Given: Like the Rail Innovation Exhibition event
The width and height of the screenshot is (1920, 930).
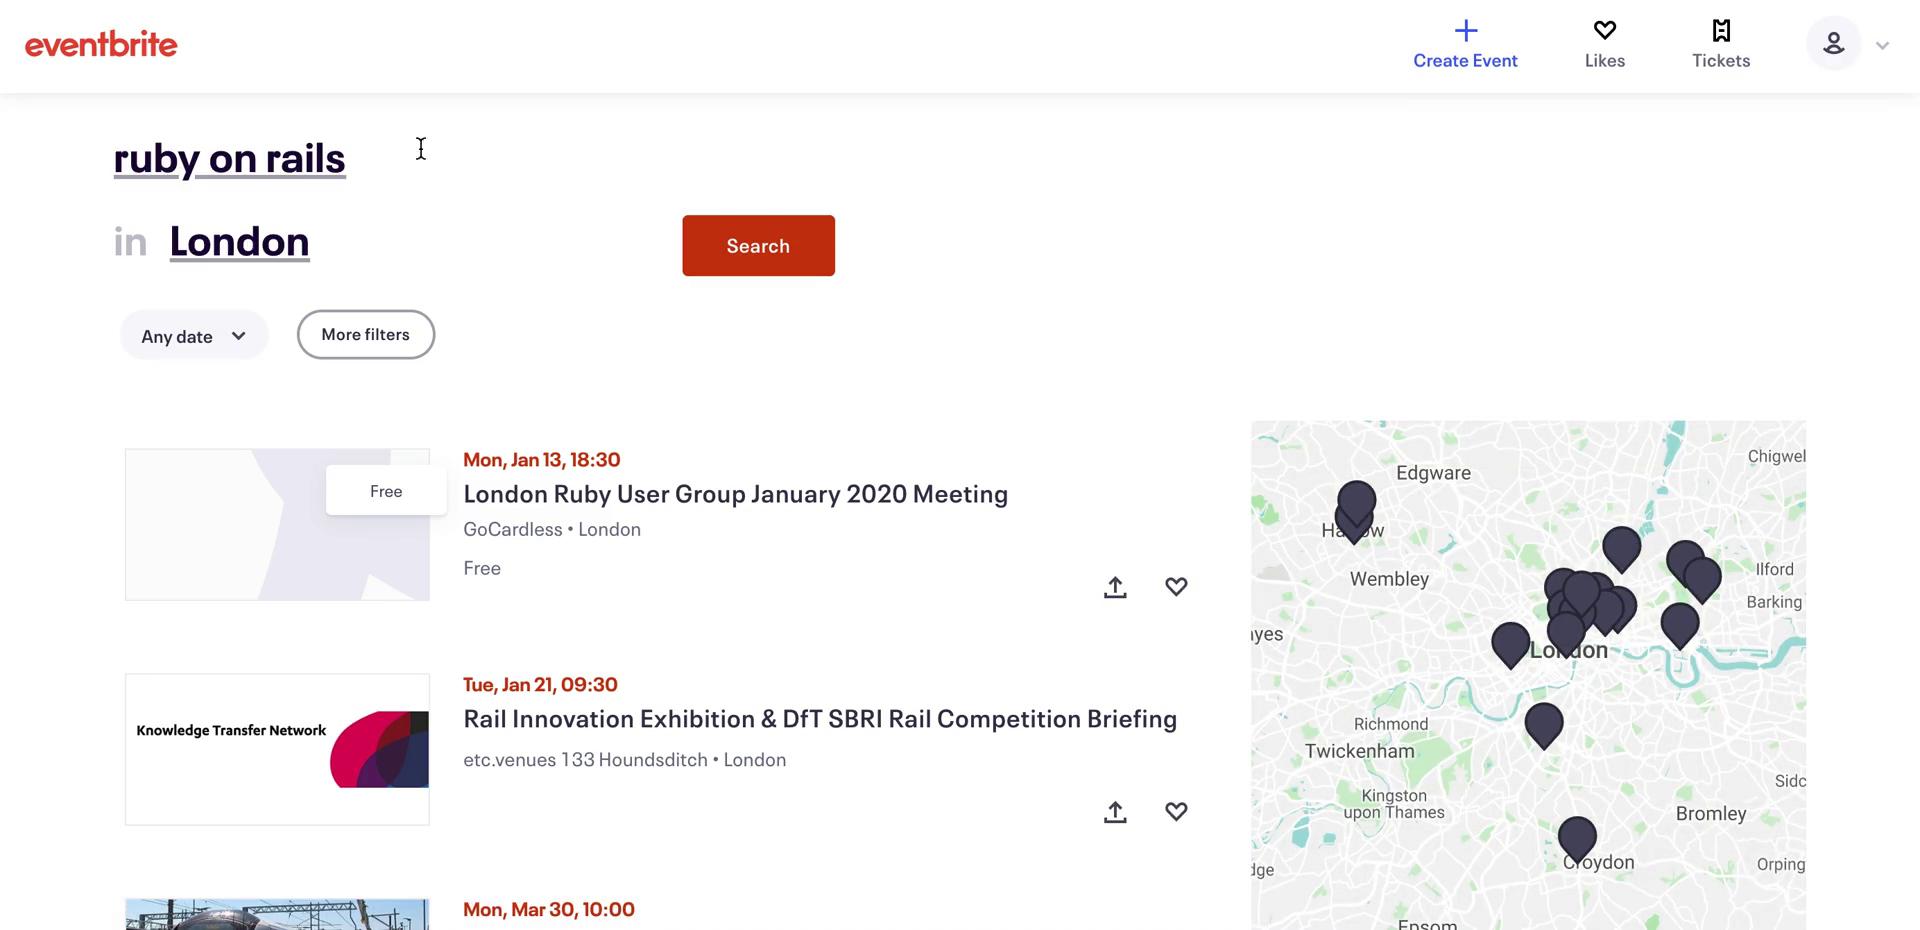Looking at the screenshot, I should click(1176, 811).
